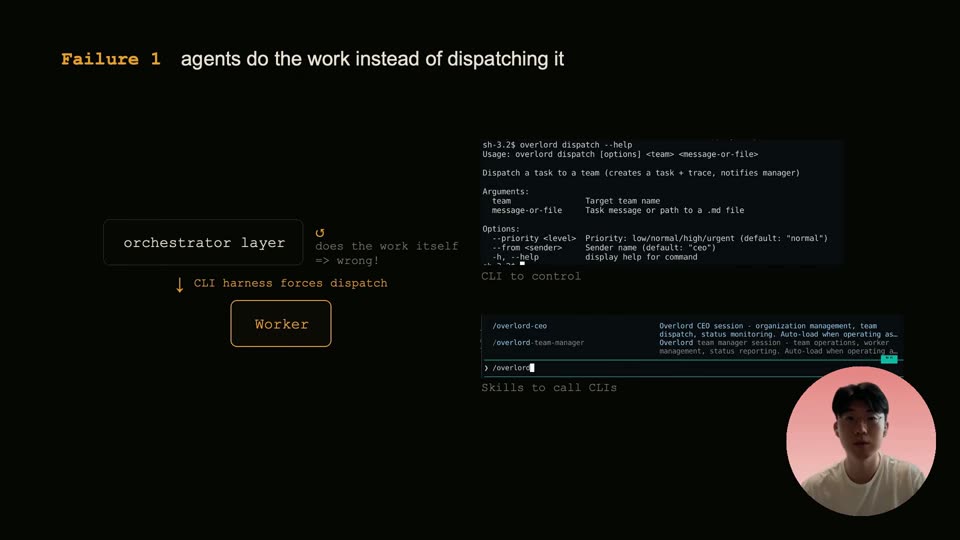This screenshot has height=540, width=960.
Task: Click the teal indicator badge in the skills terminal
Action: [889, 359]
